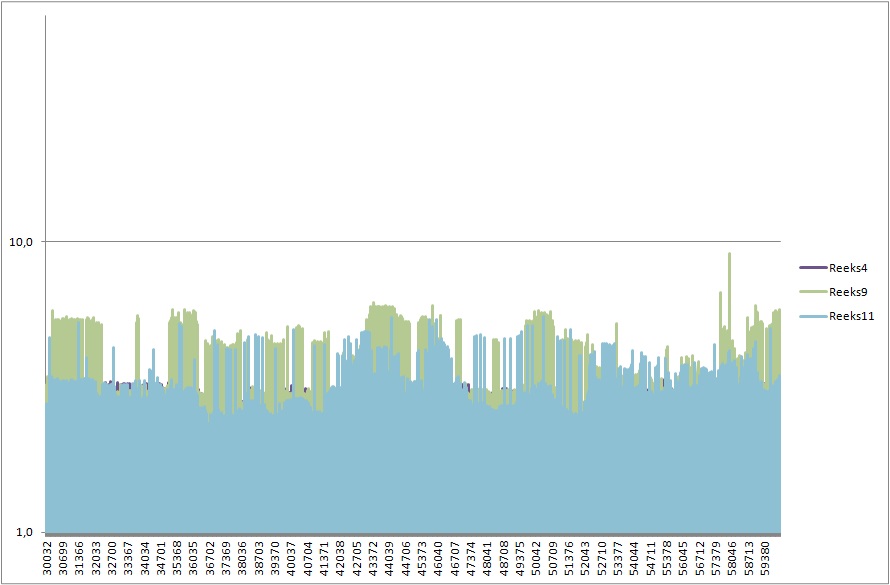Screen dimensions: 890x585
Task: Select the tallest green Reeks9 spike
Action: 729,256
